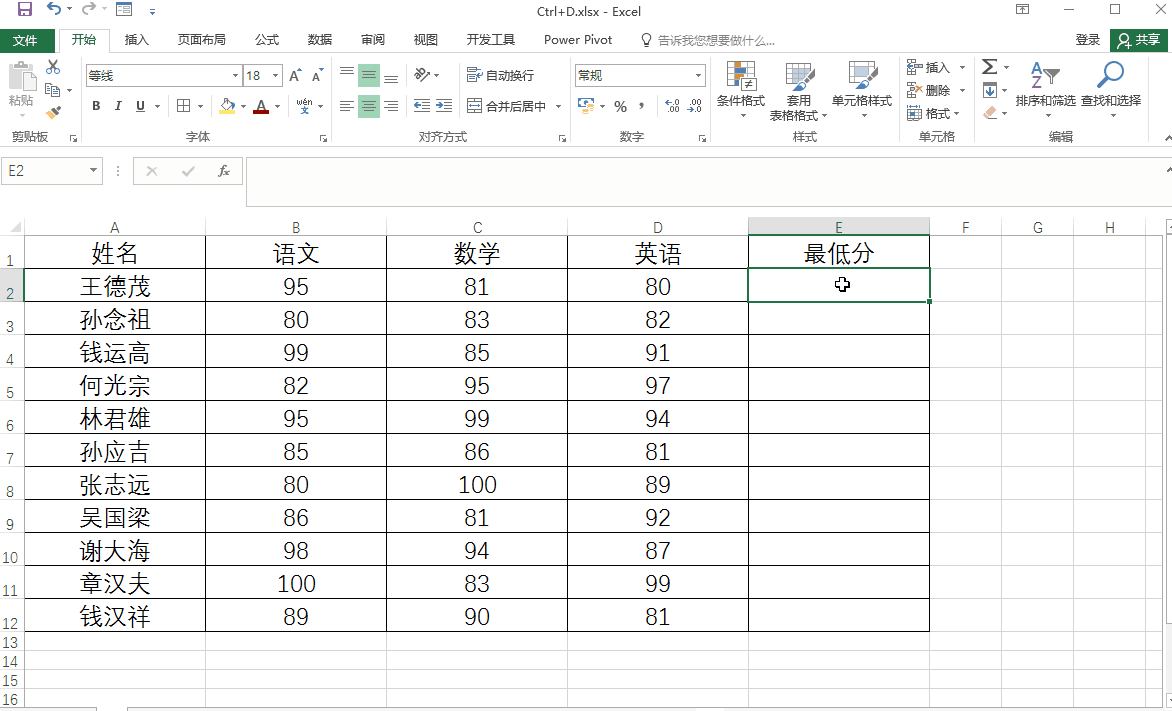The image size is (1172, 711).
Task: Open Format as Table 套用表格格式
Action: (x=798, y=91)
